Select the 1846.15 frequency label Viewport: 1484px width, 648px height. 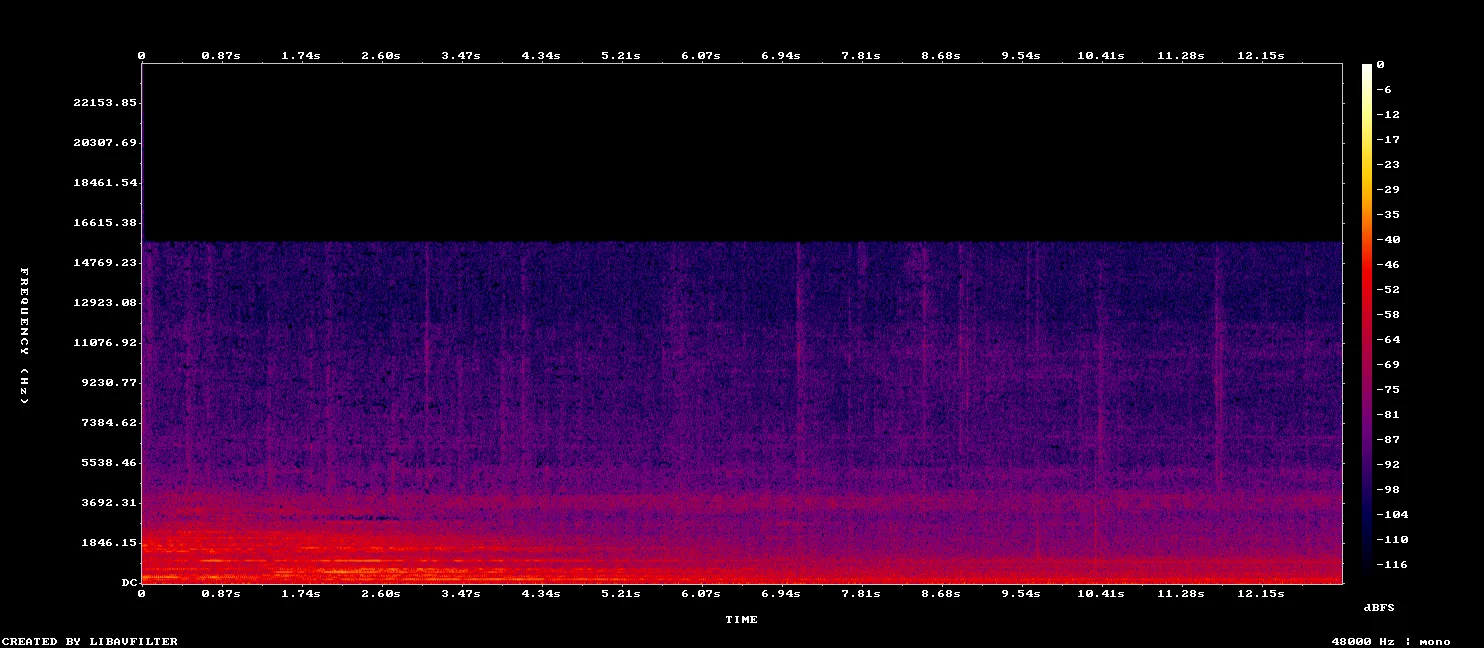click(x=109, y=543)
